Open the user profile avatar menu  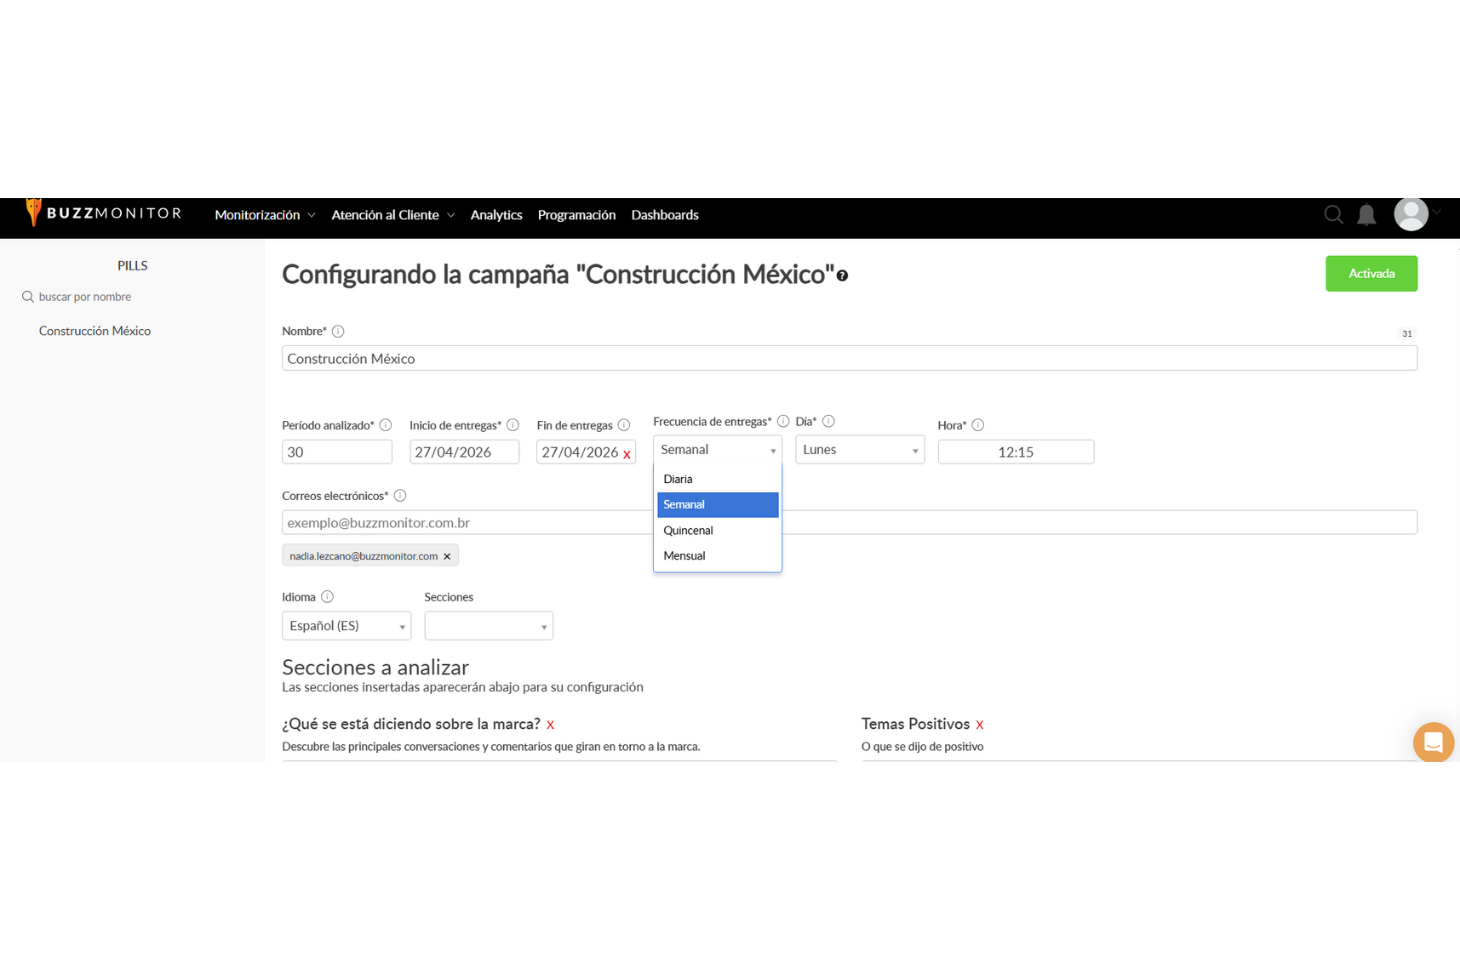coord(1411,214)
